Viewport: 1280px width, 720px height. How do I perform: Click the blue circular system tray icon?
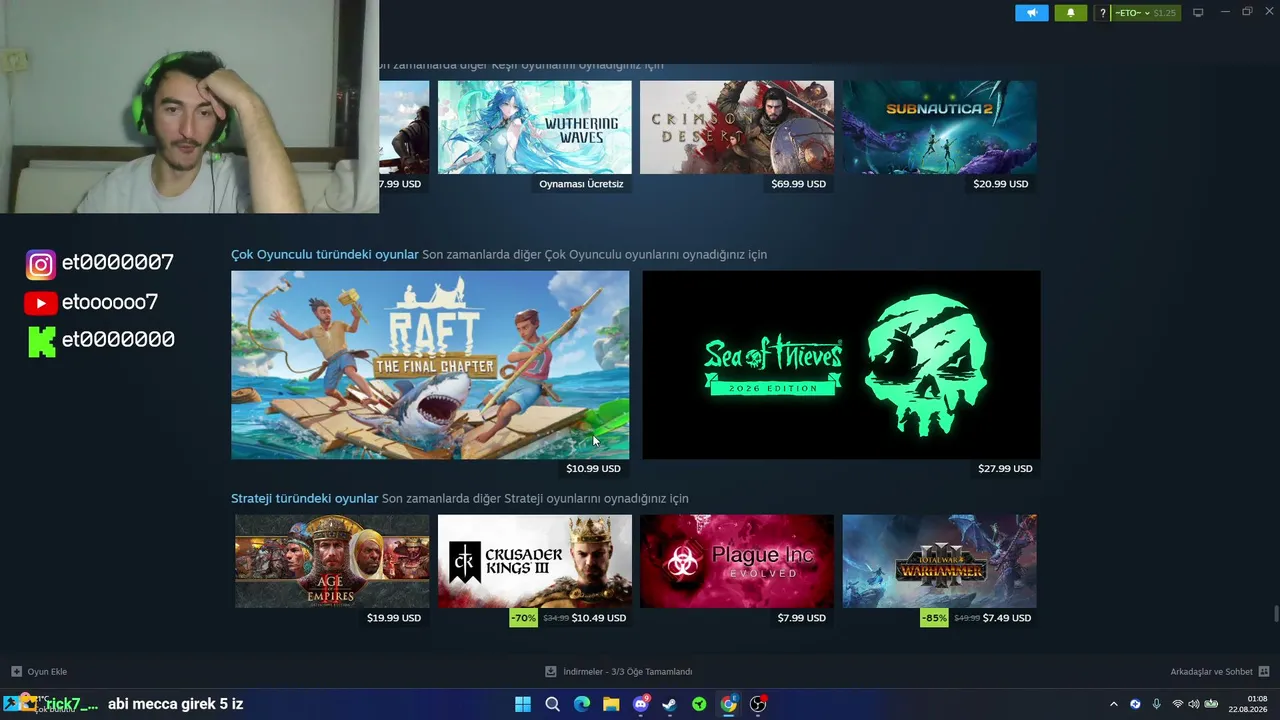1135,704
